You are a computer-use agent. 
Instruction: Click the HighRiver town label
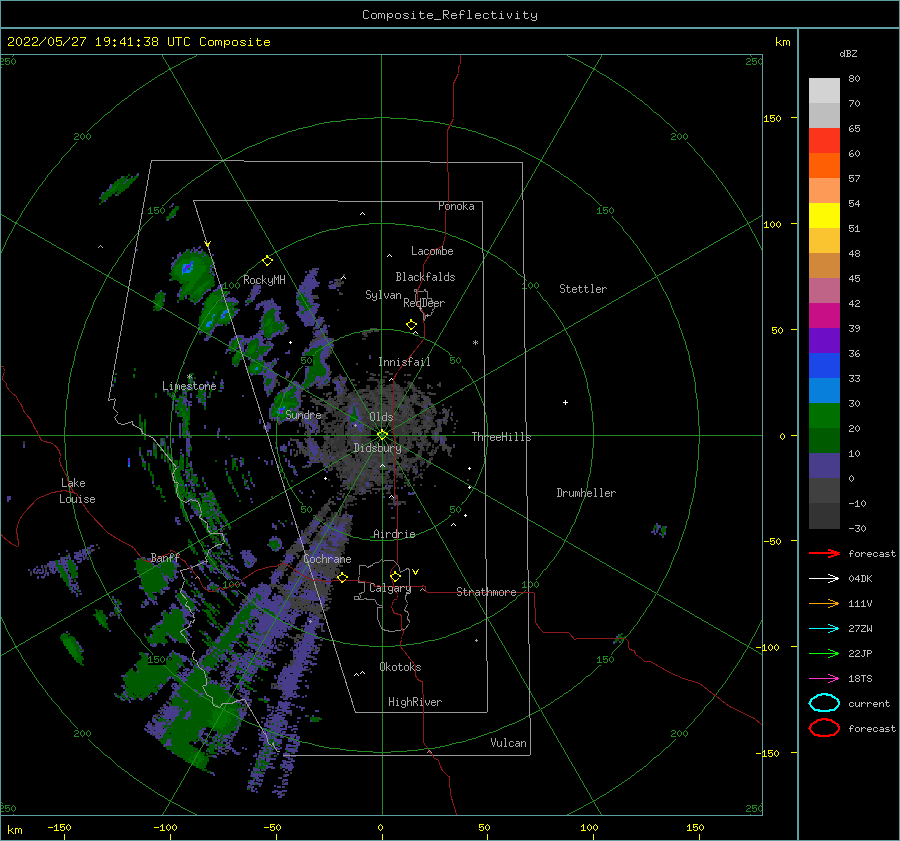(415, 702)
